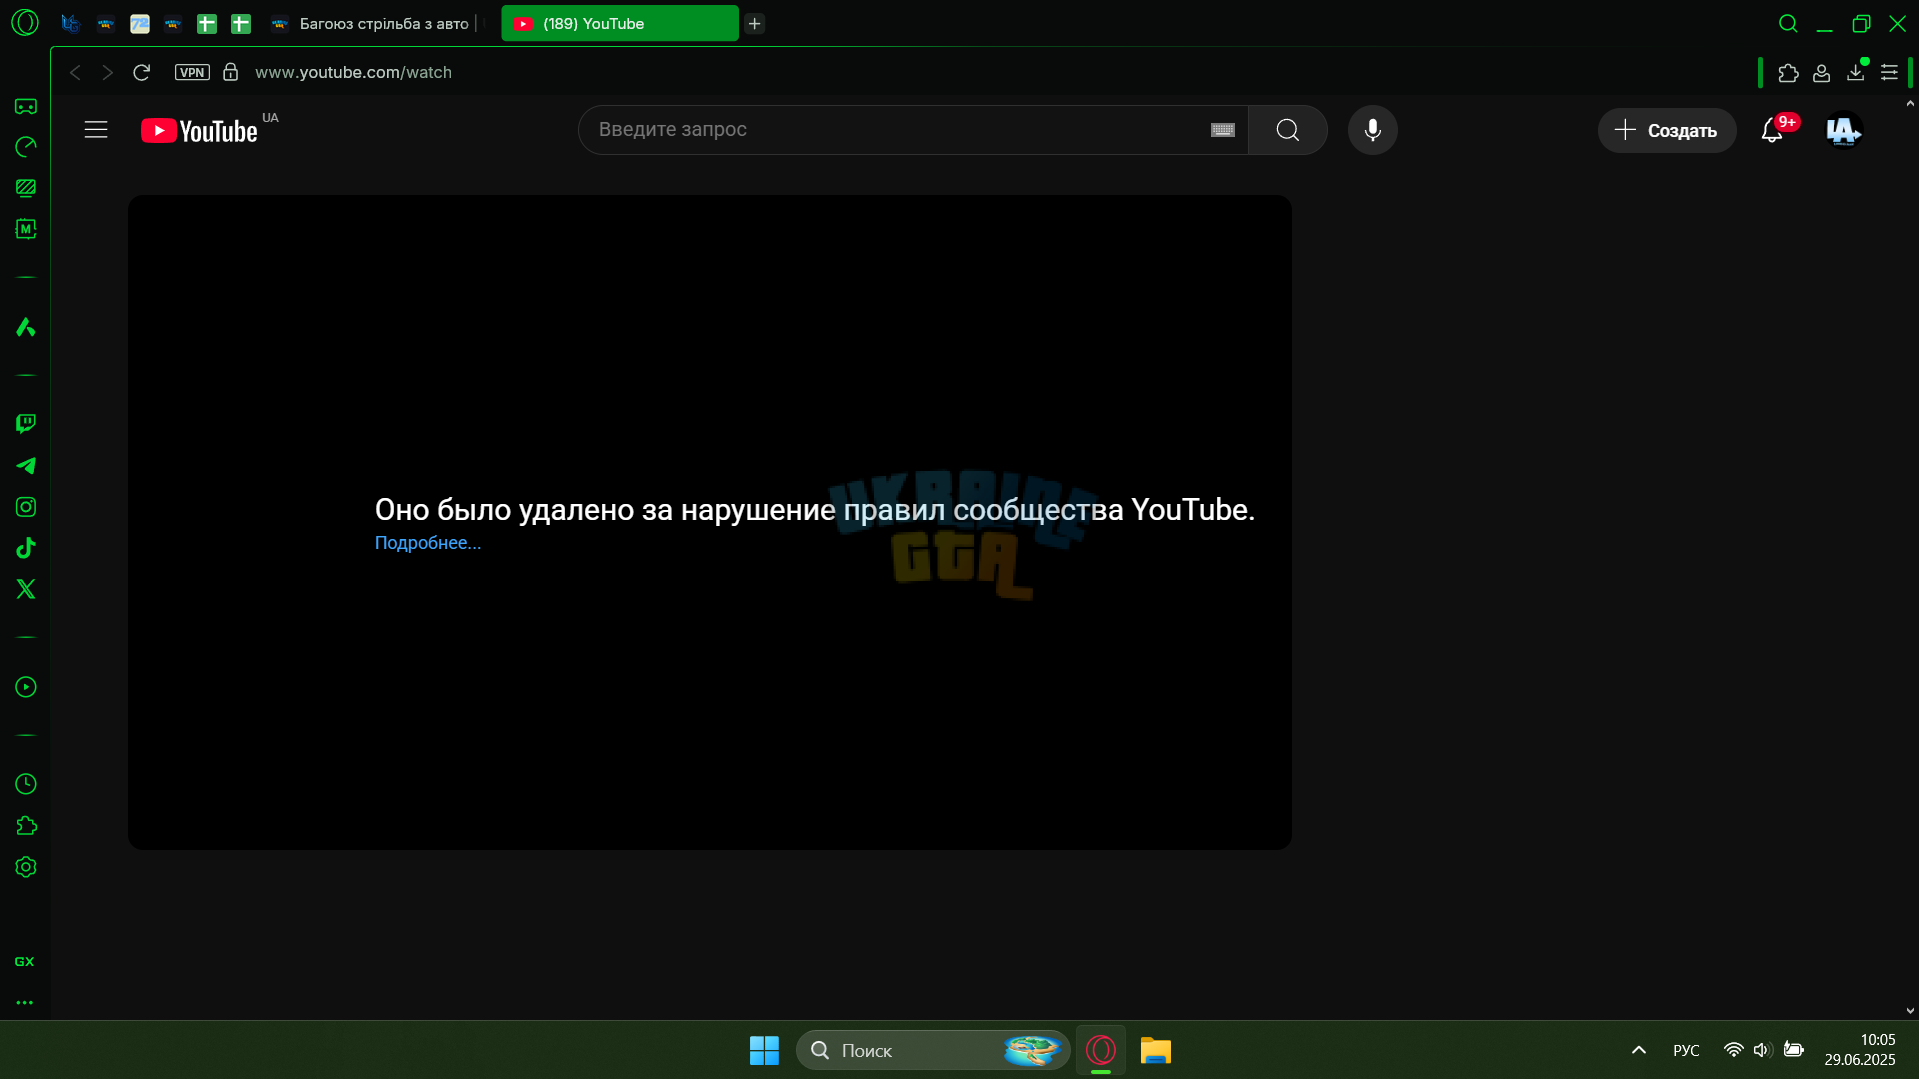Open Easy Setup sliders menu
Image resolution: width=1919 pixels, height=1079 pixels.
(x=1889, y=73)
